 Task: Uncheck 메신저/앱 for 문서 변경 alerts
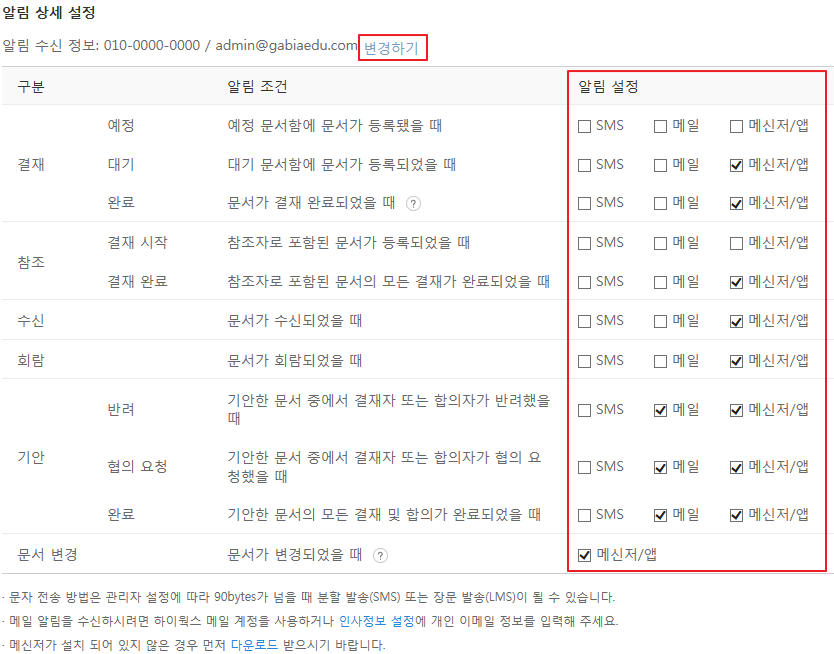click(x=584, y=555)
